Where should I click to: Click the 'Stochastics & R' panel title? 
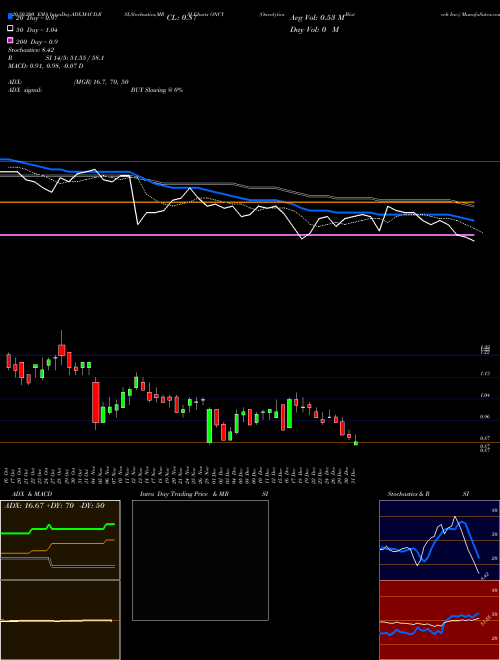pos(408,494)
